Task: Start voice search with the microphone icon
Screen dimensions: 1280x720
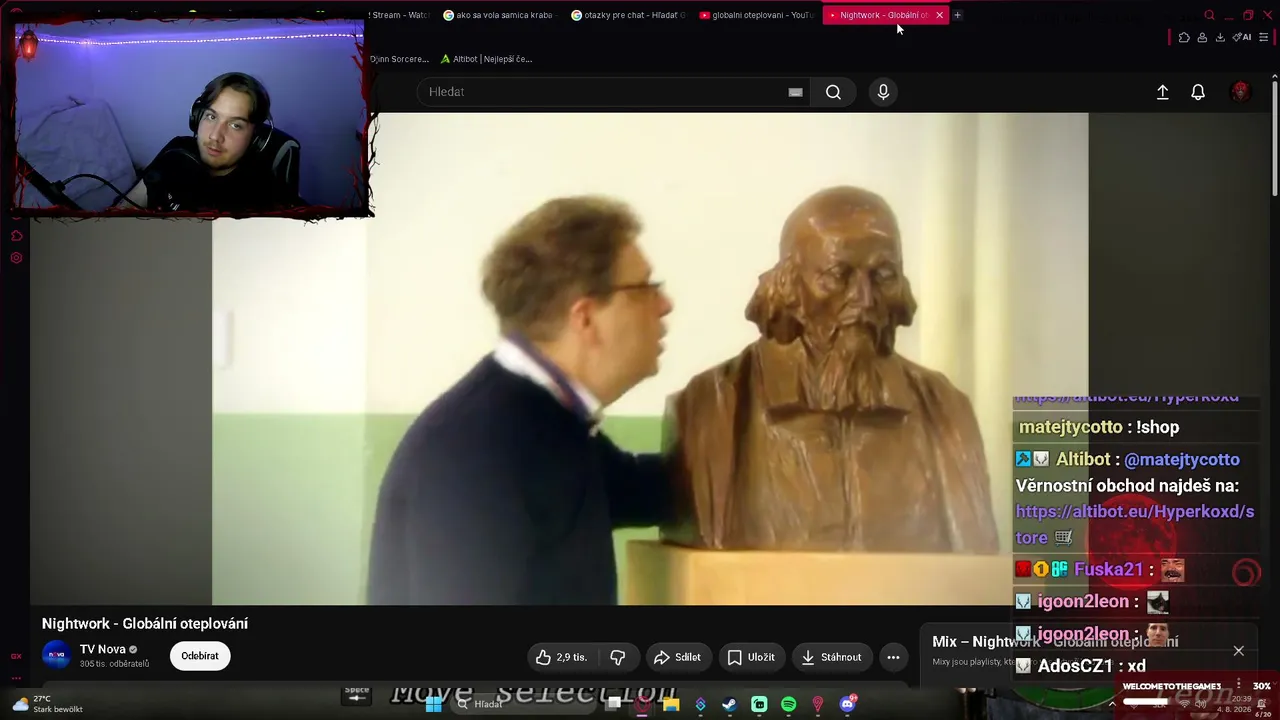Action: pos(883,92)
